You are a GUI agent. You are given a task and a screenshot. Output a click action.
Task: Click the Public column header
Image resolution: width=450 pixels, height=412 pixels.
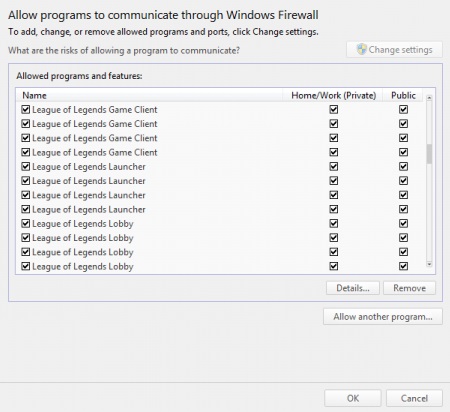tap(403, 95)
